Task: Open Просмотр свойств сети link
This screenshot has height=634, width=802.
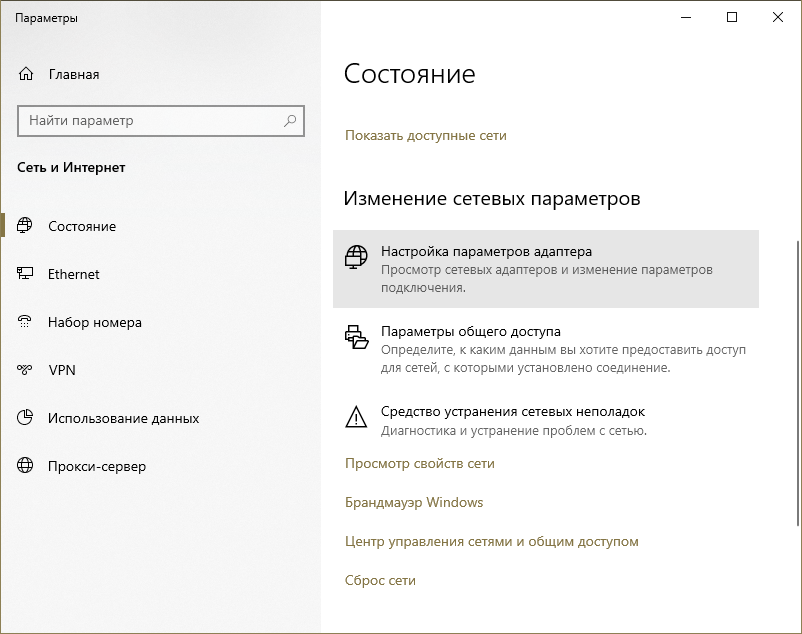Action: pyautogui.click(x=420, y=463)
